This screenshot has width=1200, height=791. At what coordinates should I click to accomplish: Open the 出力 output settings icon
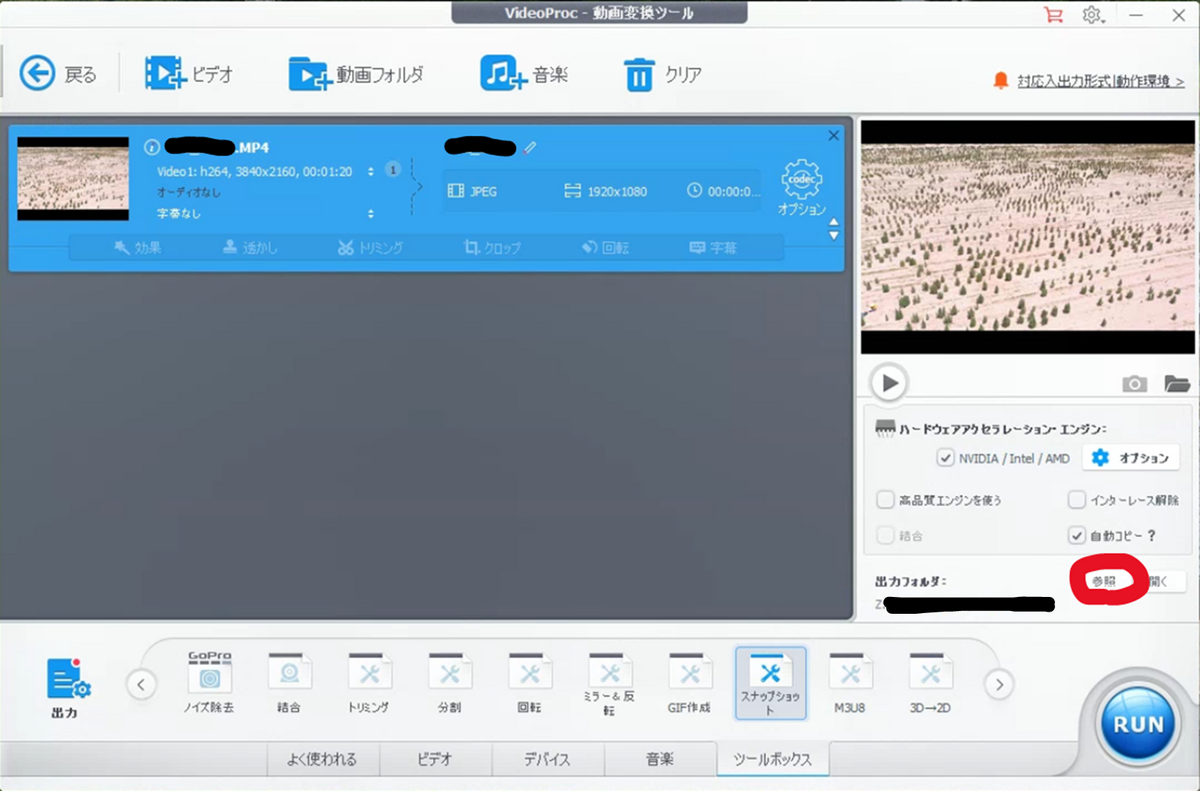[69, 688]
